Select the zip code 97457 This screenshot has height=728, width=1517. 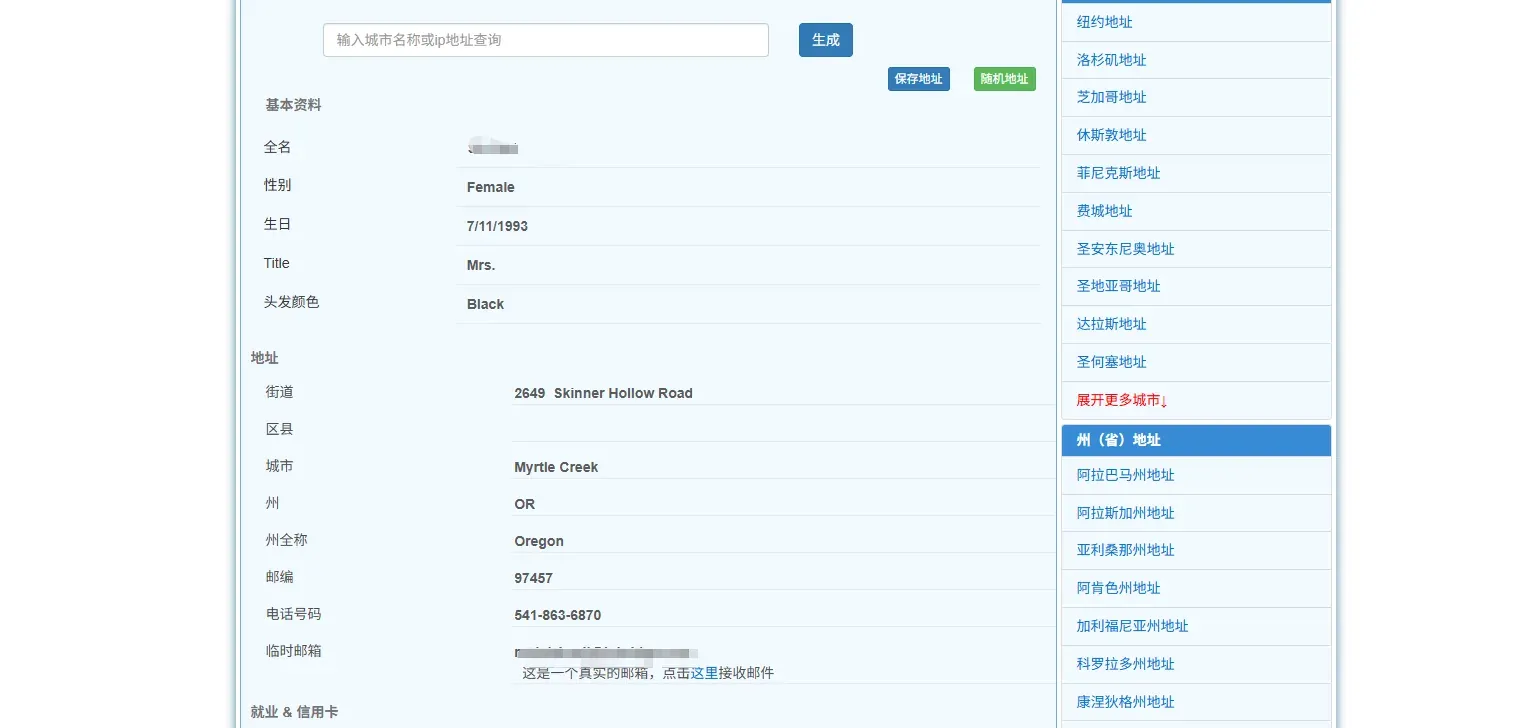[x=533, y=578]
